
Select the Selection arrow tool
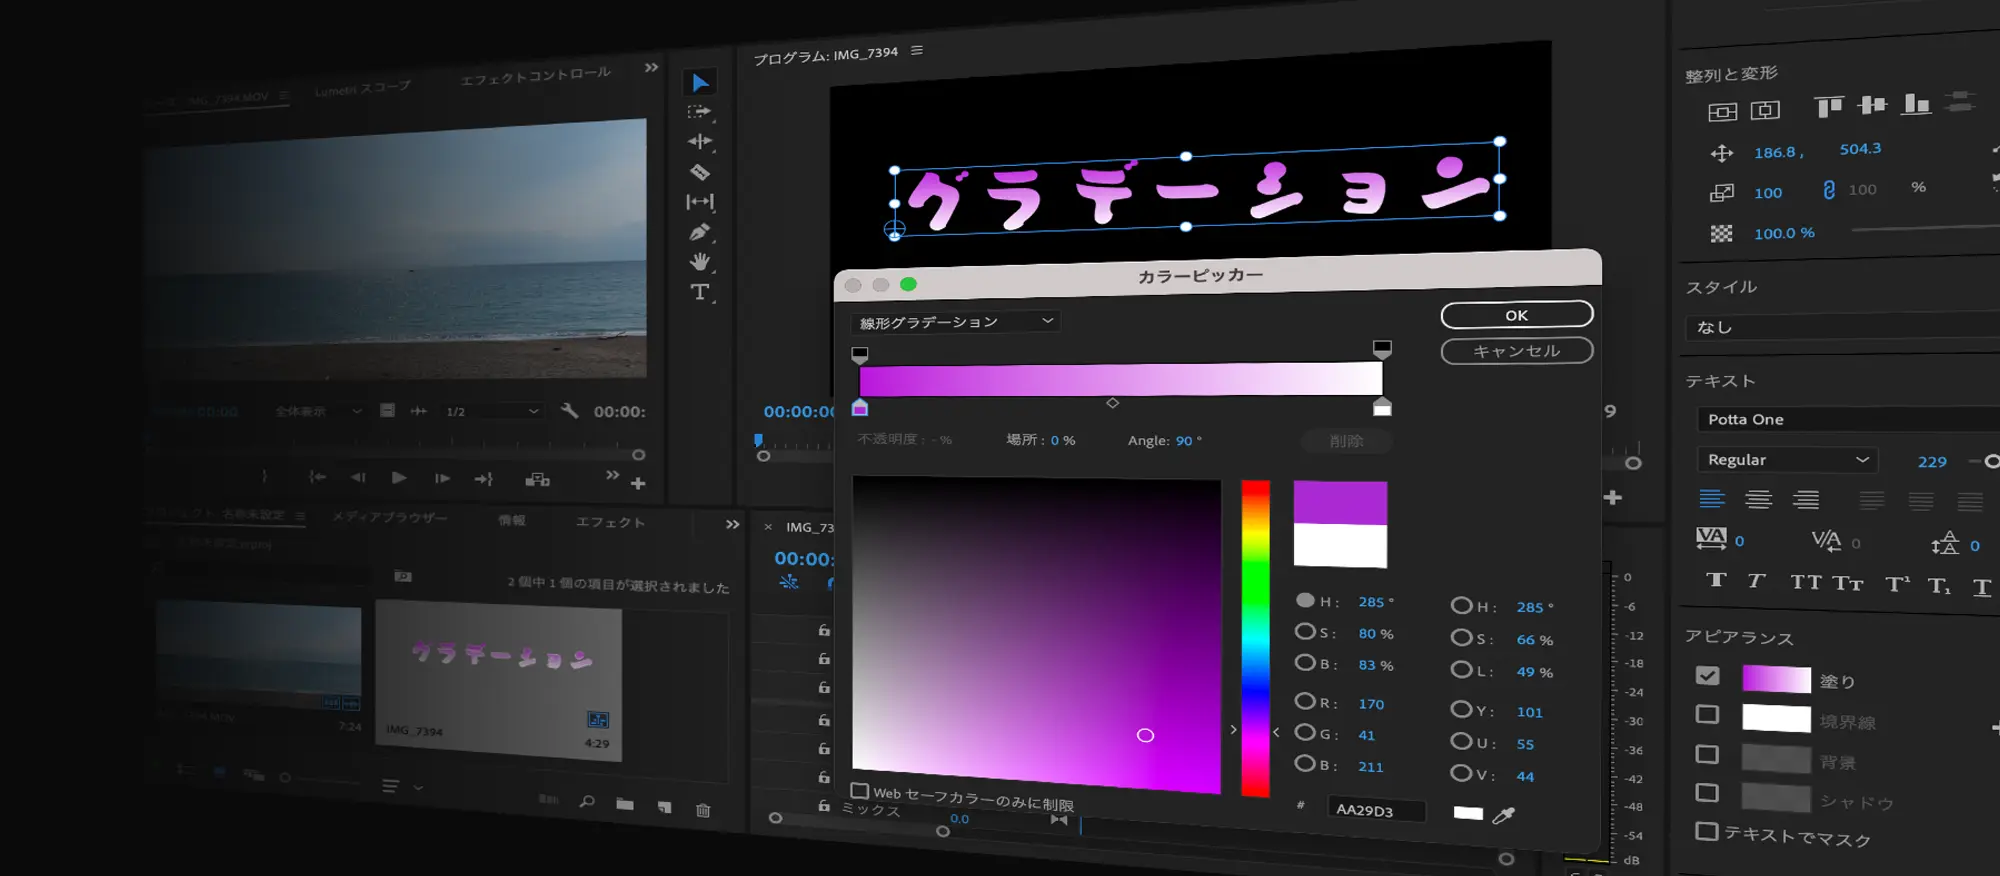(x=700, y=83)
